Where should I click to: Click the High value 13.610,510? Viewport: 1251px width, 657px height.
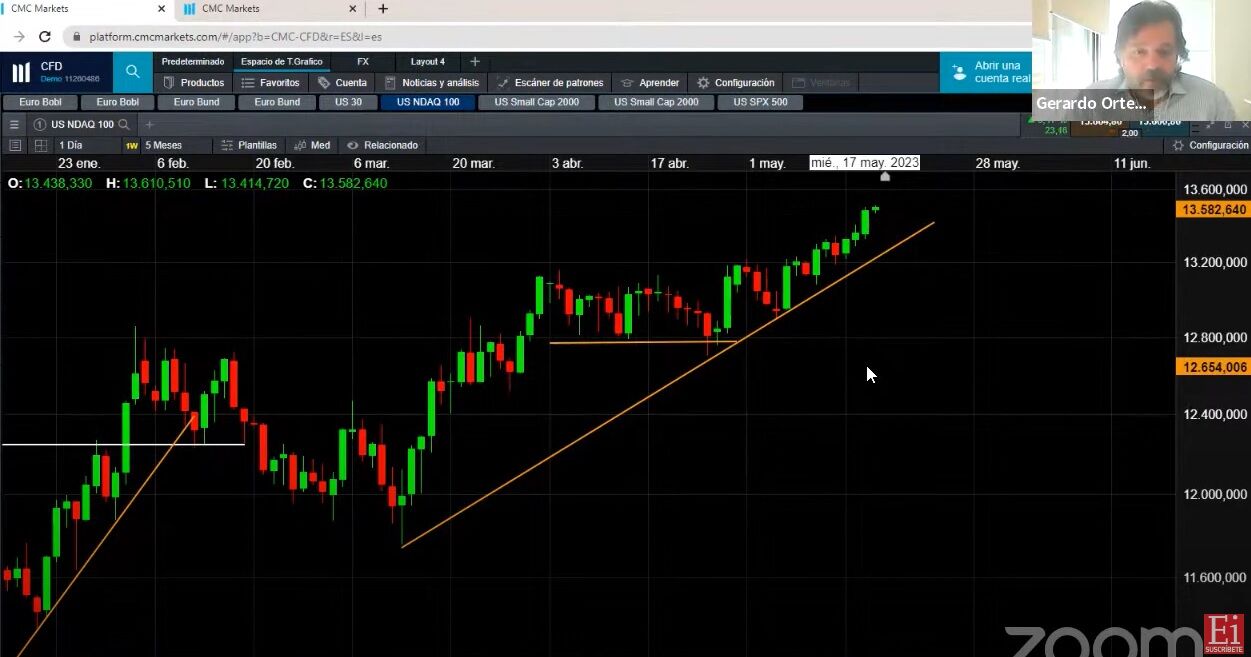[157, 183]
